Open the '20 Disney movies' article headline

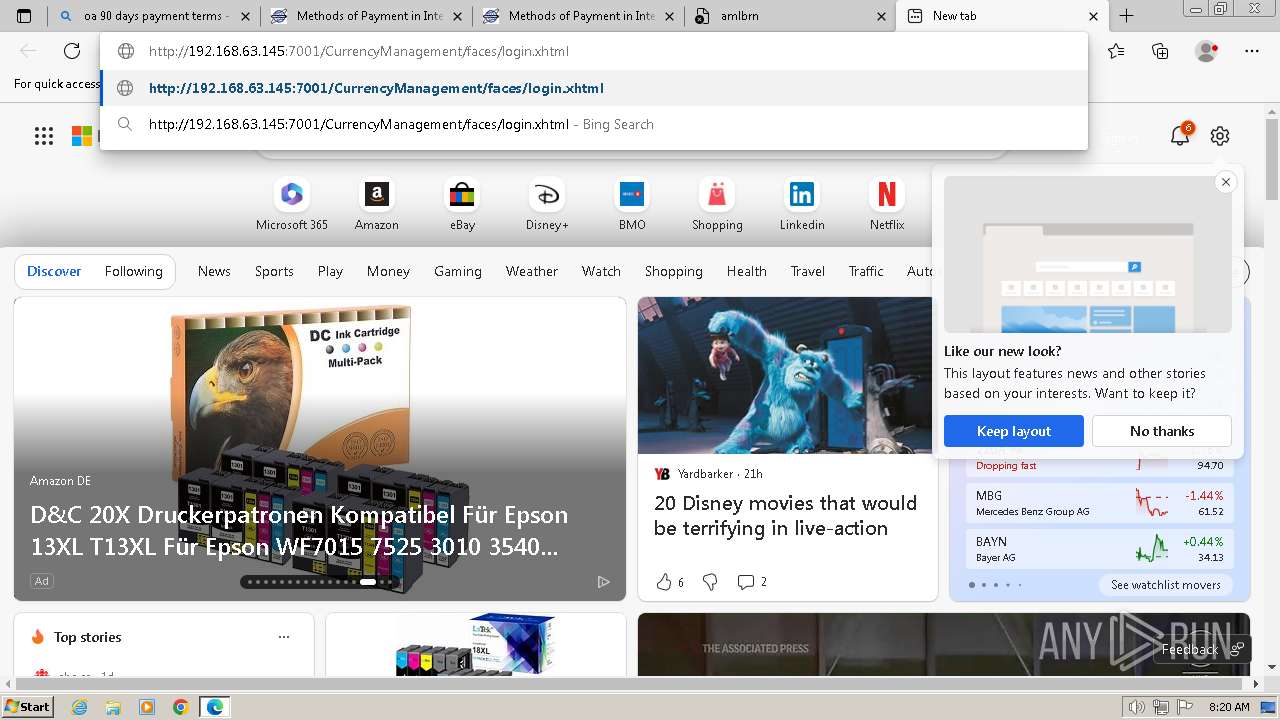click(x=785, y=516)
